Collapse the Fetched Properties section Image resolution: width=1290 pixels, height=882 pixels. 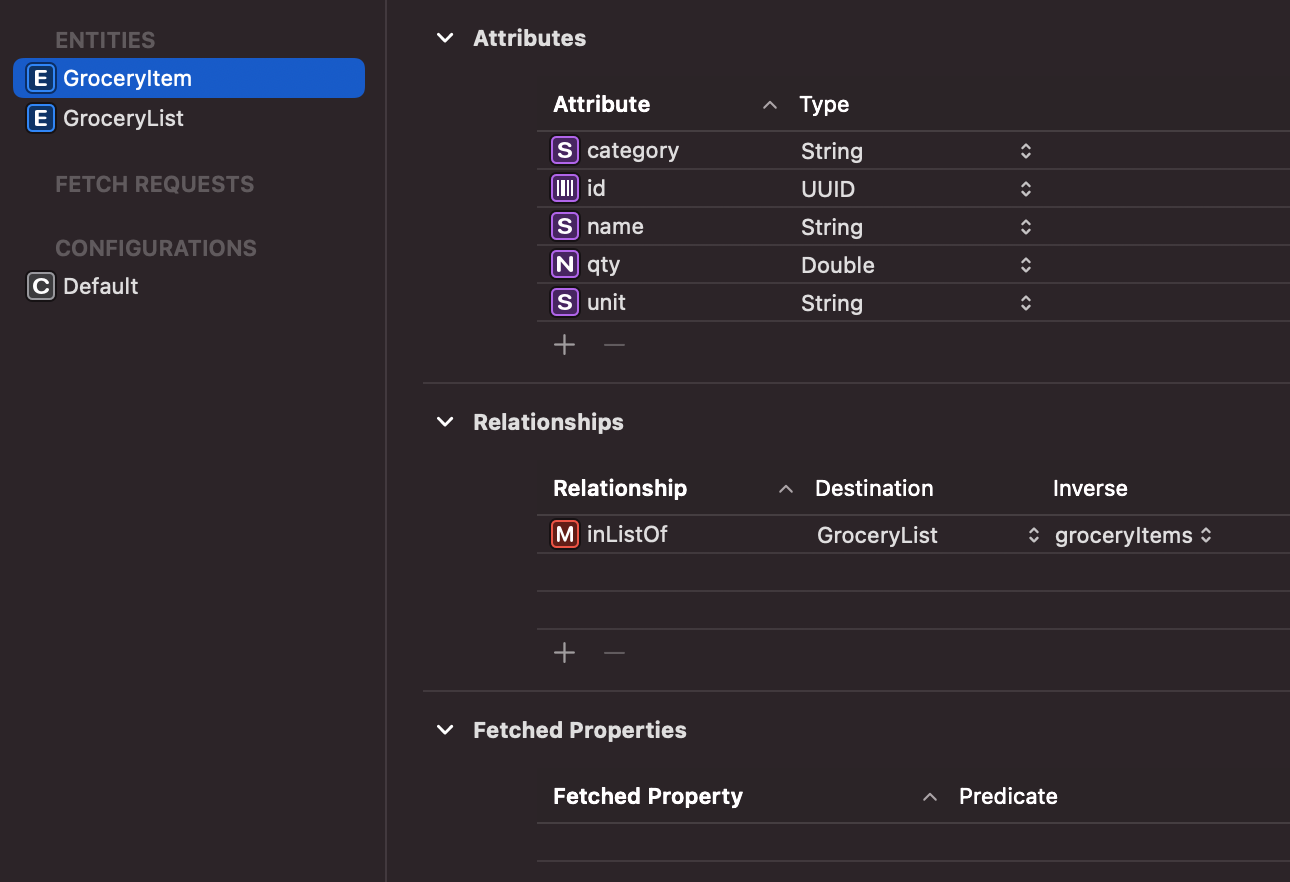445,730
